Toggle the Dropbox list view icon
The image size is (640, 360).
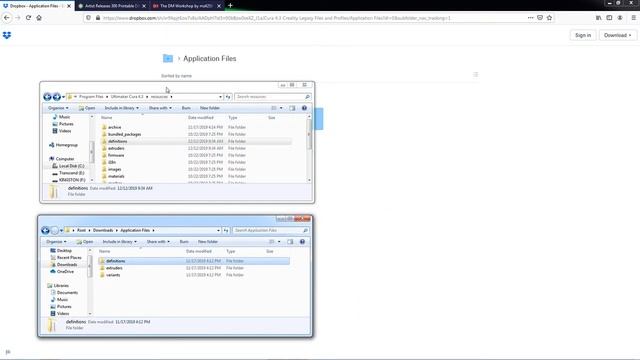point(476,75)
